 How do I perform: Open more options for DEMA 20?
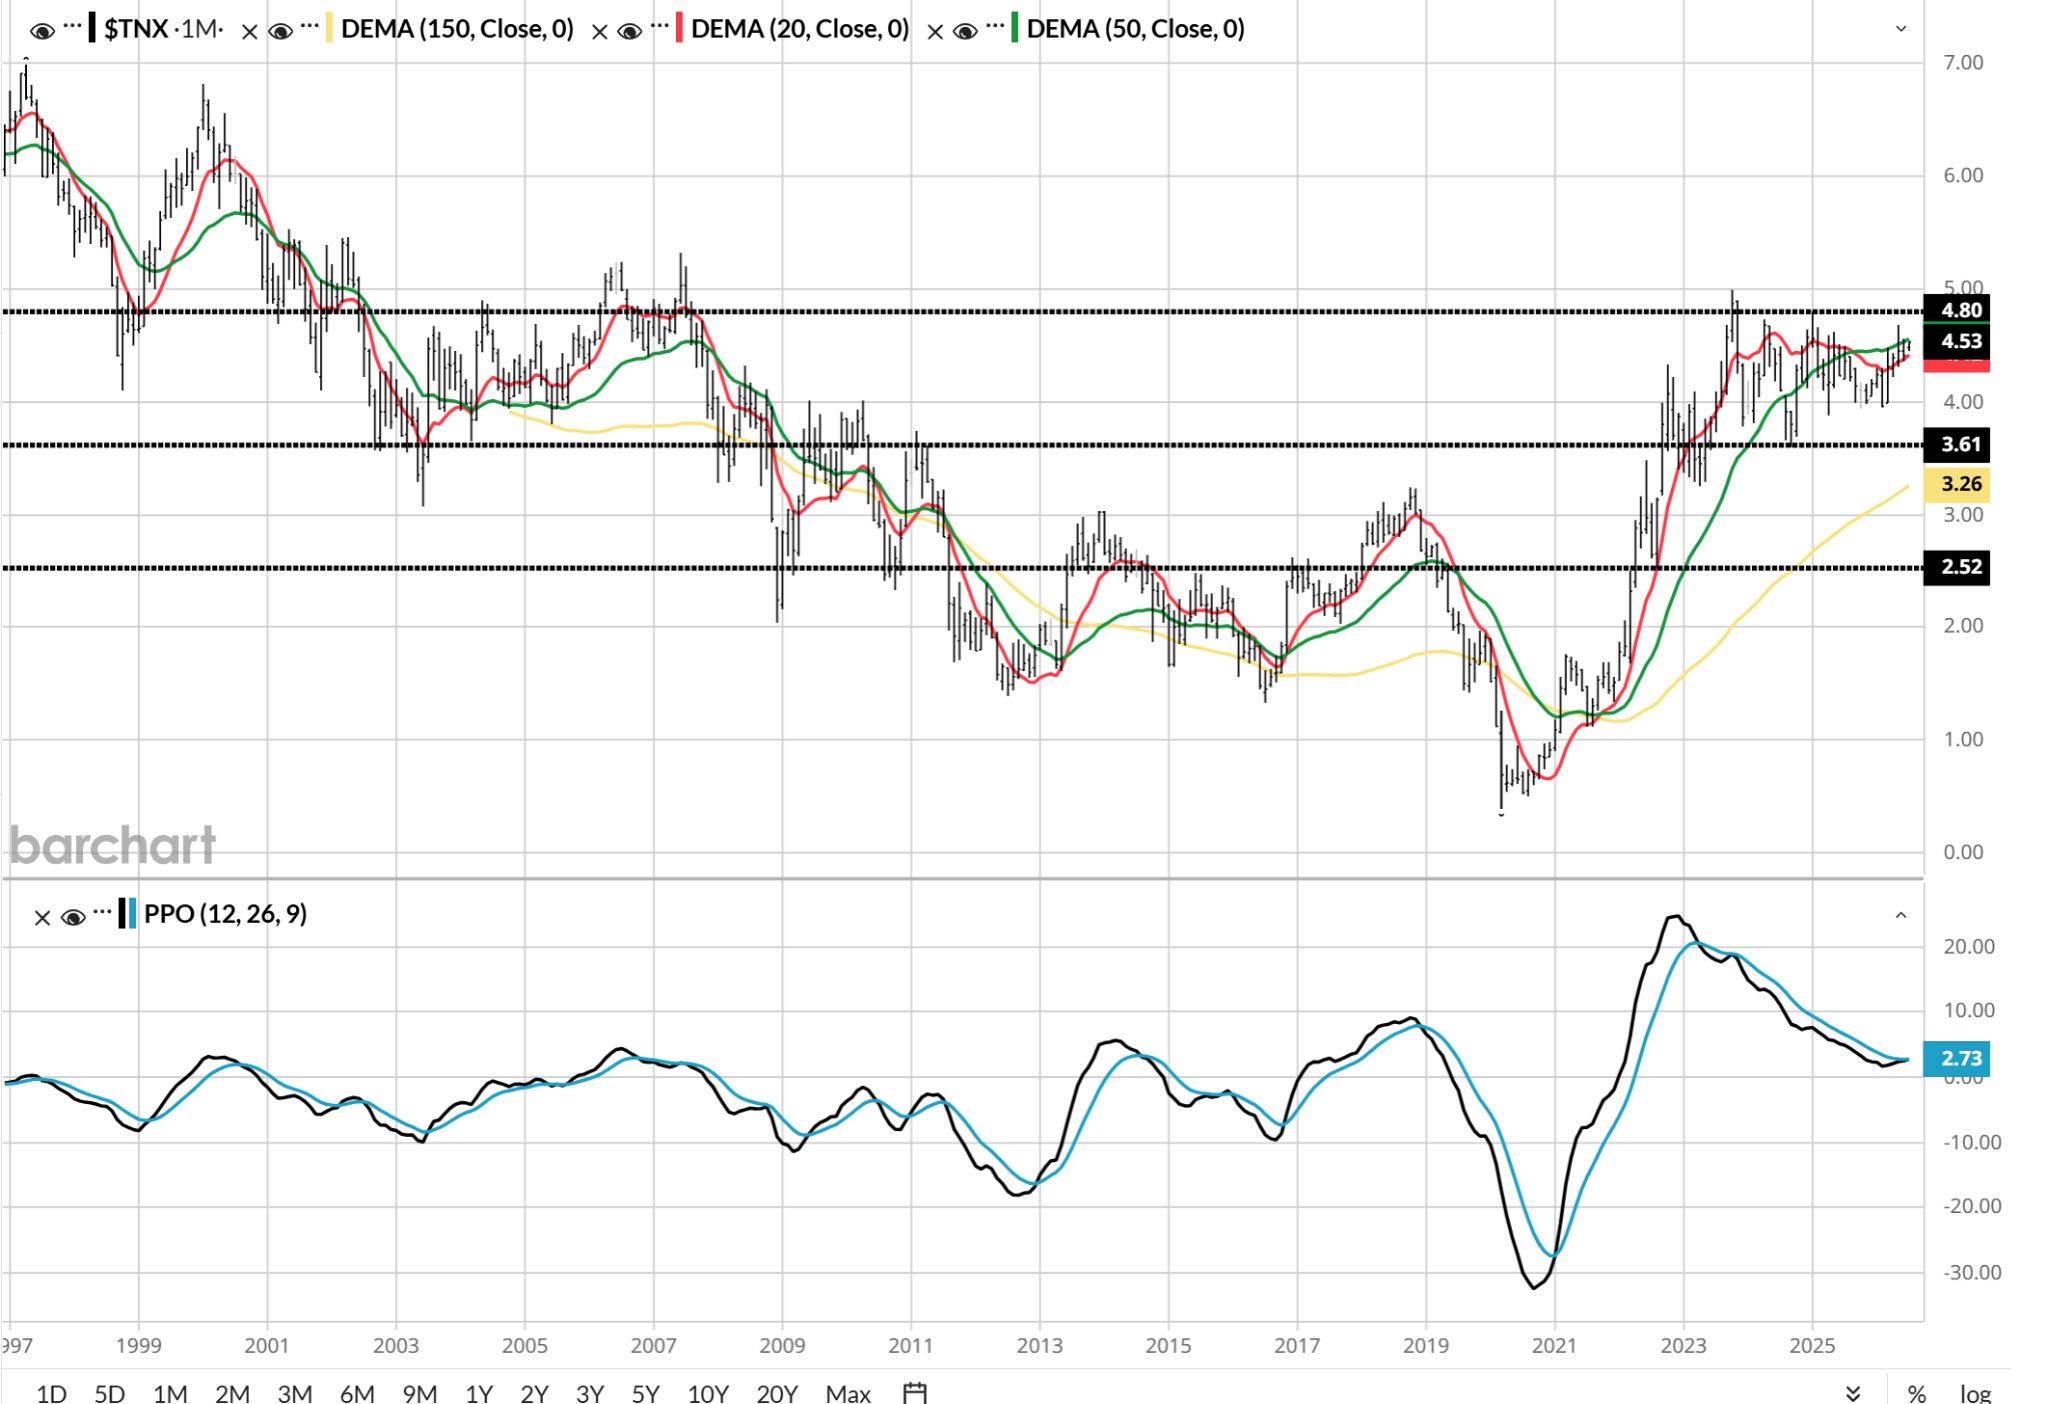point(659,27)
